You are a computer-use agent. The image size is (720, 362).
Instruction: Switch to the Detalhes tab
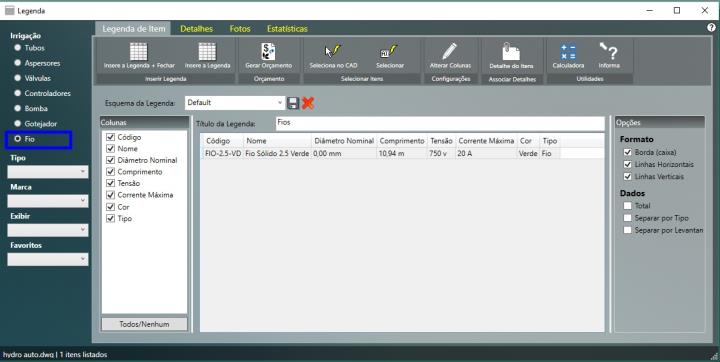pyautogui.click(x=197, y=28)
